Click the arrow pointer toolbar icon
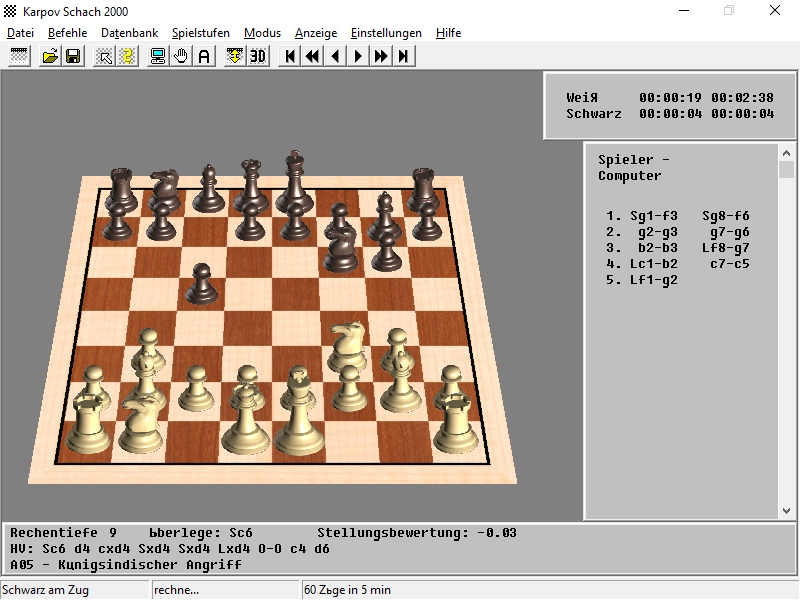The image size is (800, 600). tap(104, 56)
